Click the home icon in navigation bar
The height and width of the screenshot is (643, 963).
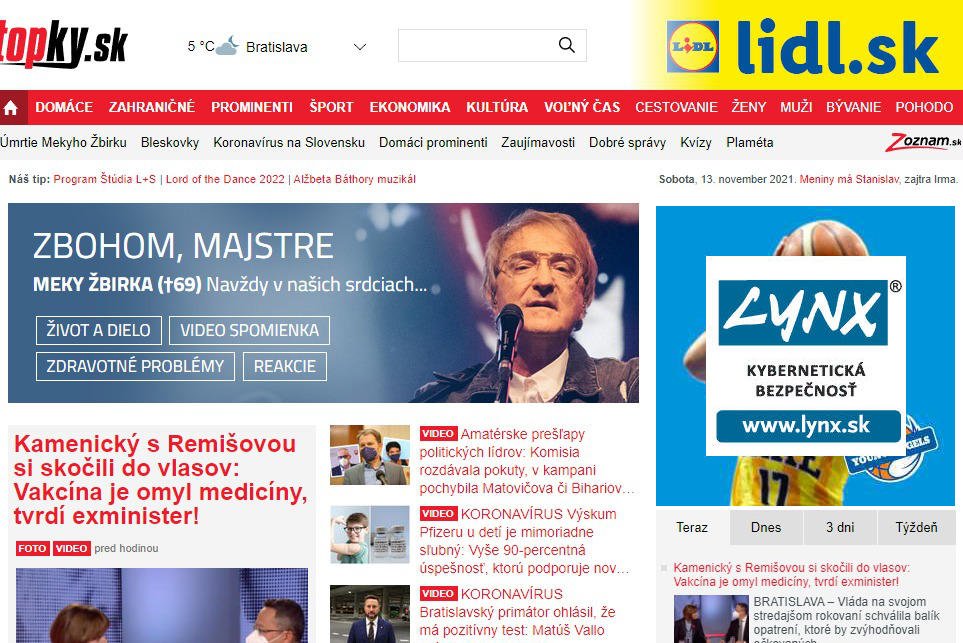tap(11, 108)
